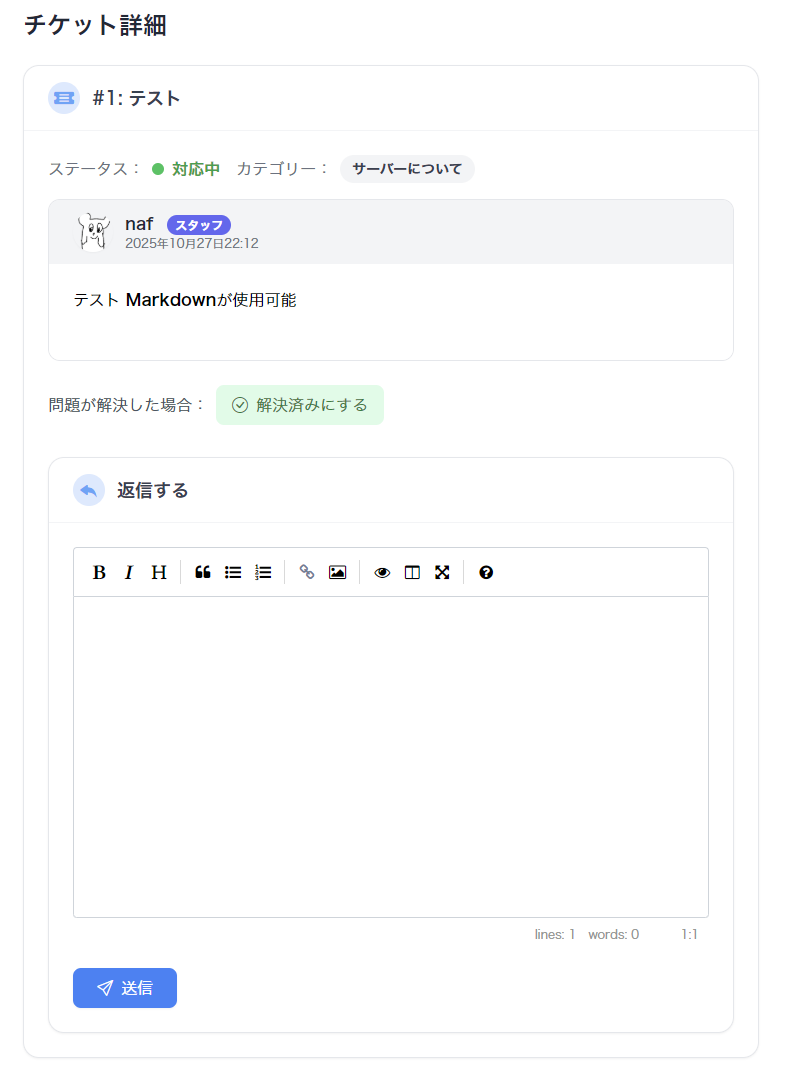Click inside the reply text area
This screenshot has width=787, height=1083.
click(x=390, y=755)
